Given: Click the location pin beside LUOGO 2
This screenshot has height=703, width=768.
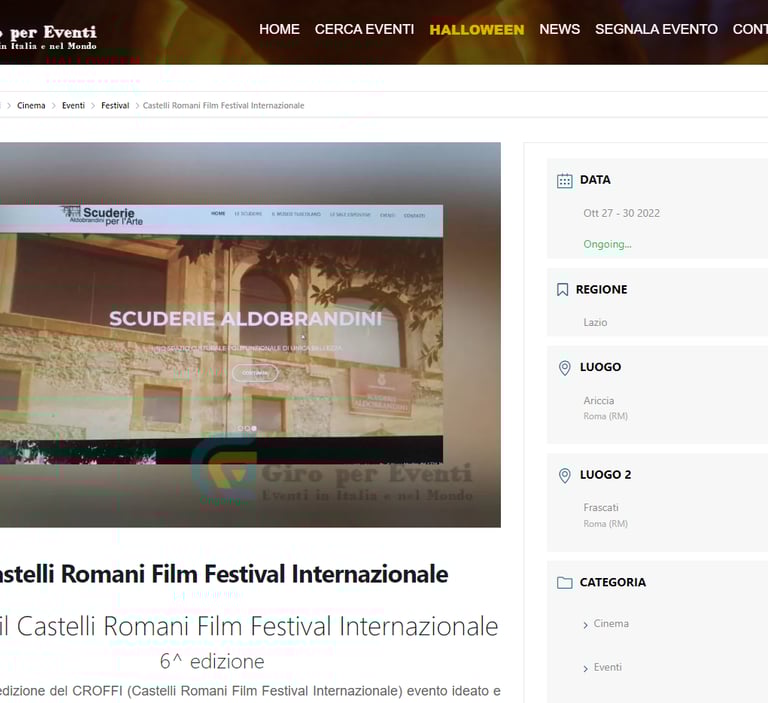Looking at the screenshot, I should [565, 475].
